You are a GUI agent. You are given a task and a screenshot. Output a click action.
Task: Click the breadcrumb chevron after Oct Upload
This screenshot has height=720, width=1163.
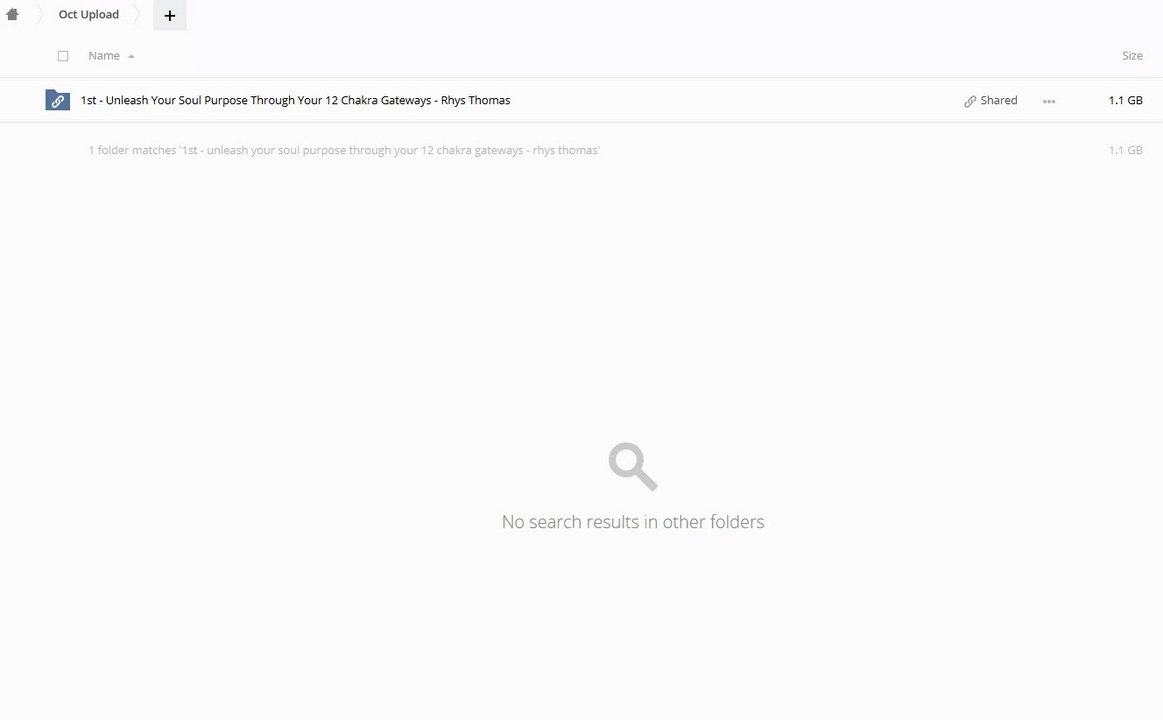tap(137, 15)
